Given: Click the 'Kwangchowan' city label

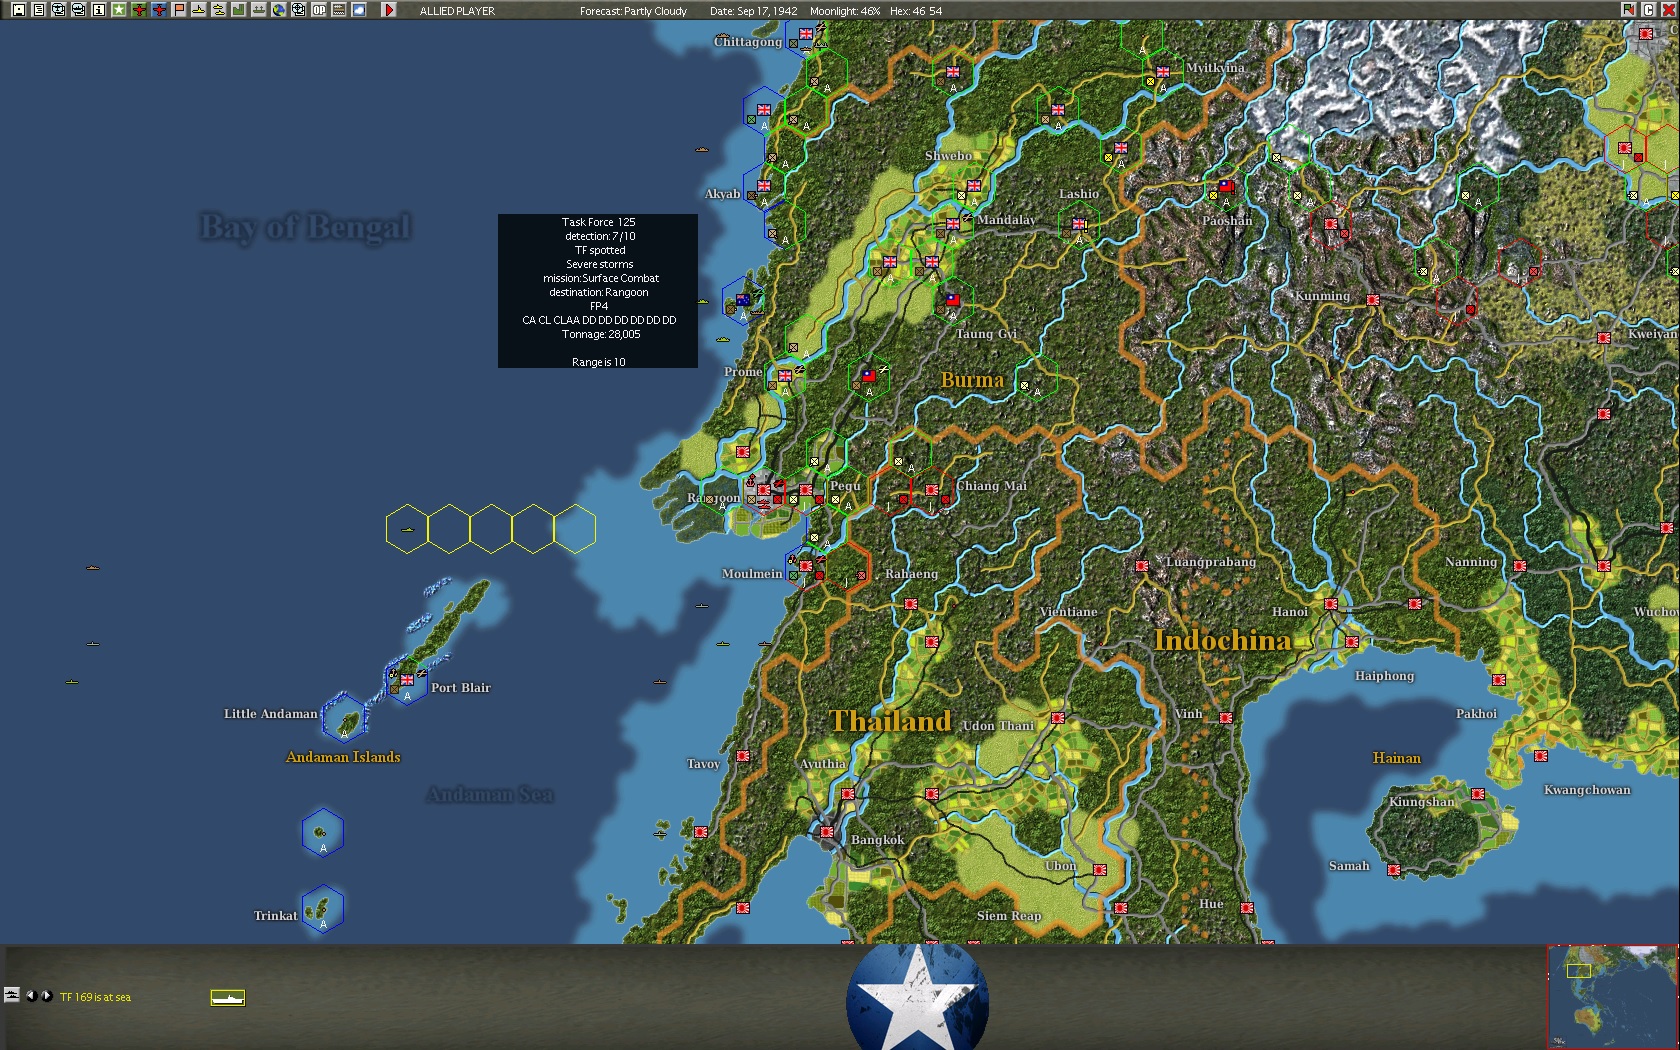Looking at the screenshot, I should 1587,790.
